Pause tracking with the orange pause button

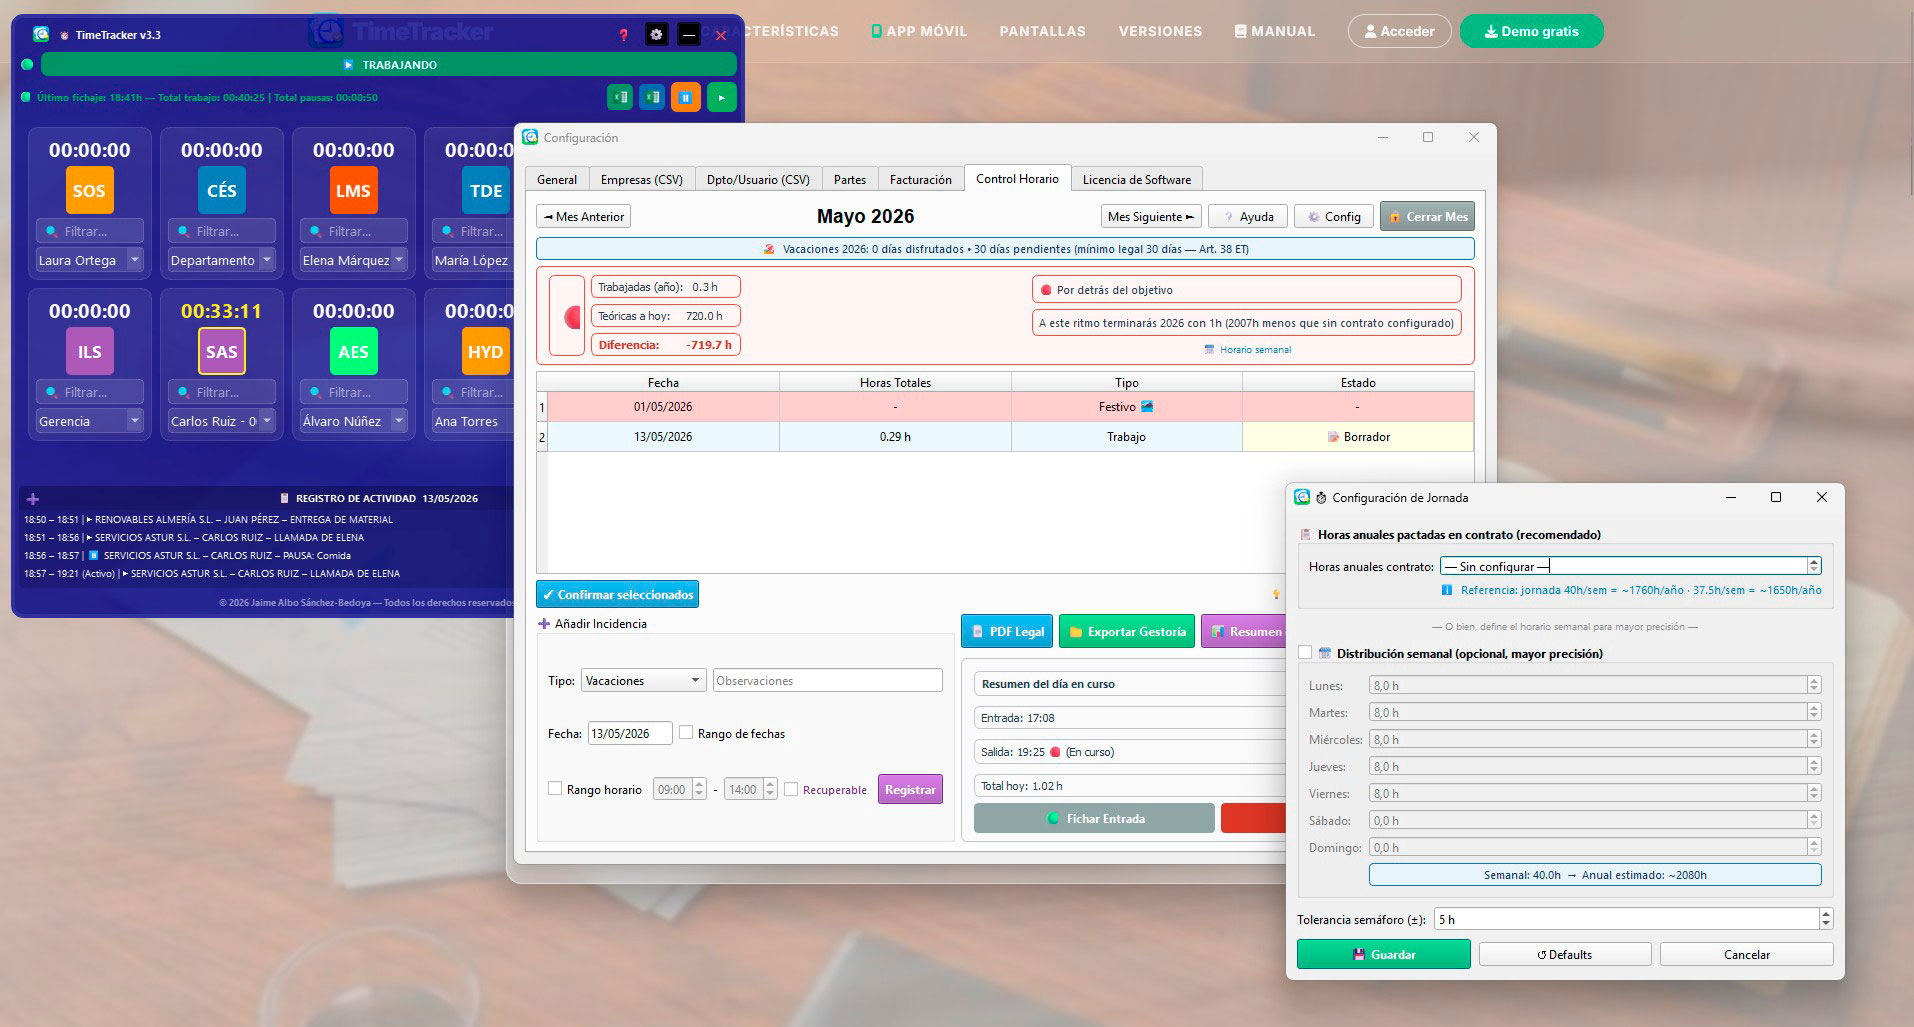686,97
